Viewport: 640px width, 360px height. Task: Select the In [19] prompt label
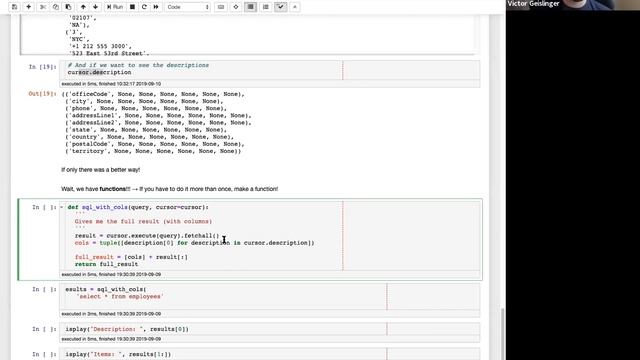click(x=42, y=67)
